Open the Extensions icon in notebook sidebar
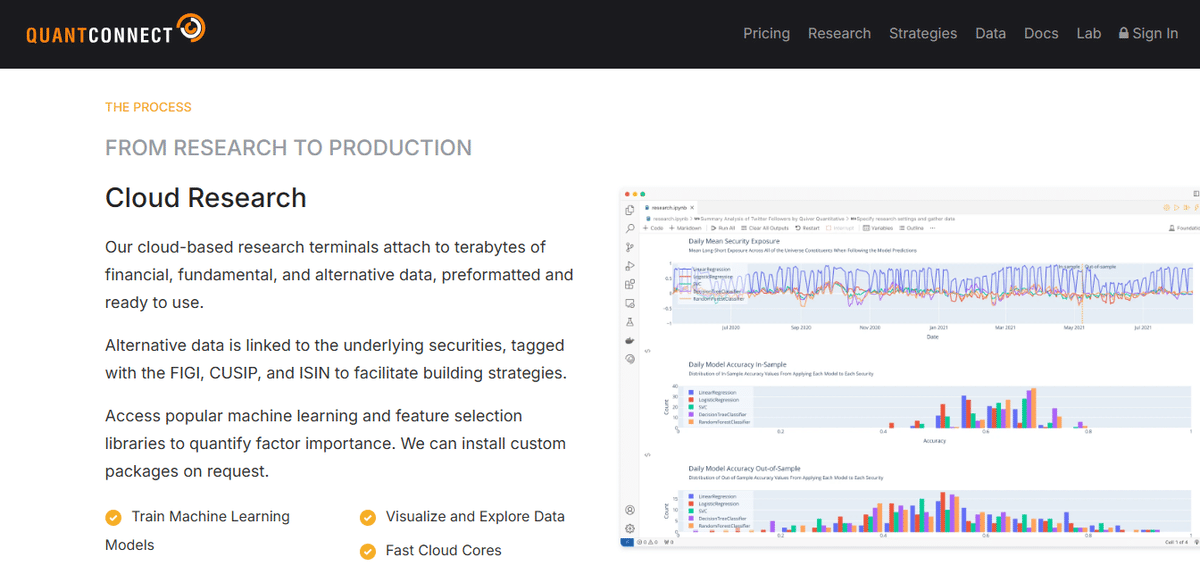Image resolution: width=1200 pixels, height=565 pixels. 630,284
